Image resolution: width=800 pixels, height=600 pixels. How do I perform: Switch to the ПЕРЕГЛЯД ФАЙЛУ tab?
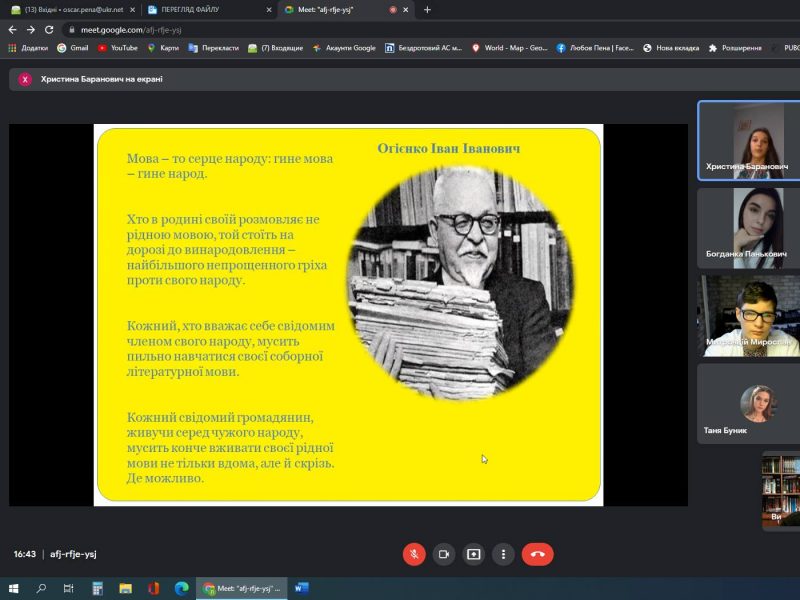tap(205, 9)
